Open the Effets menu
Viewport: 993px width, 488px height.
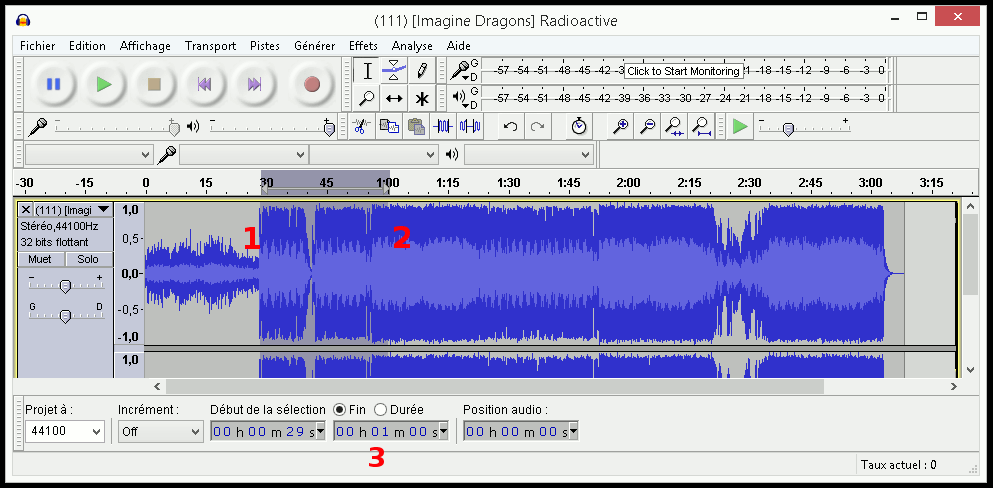coord(363,46)
